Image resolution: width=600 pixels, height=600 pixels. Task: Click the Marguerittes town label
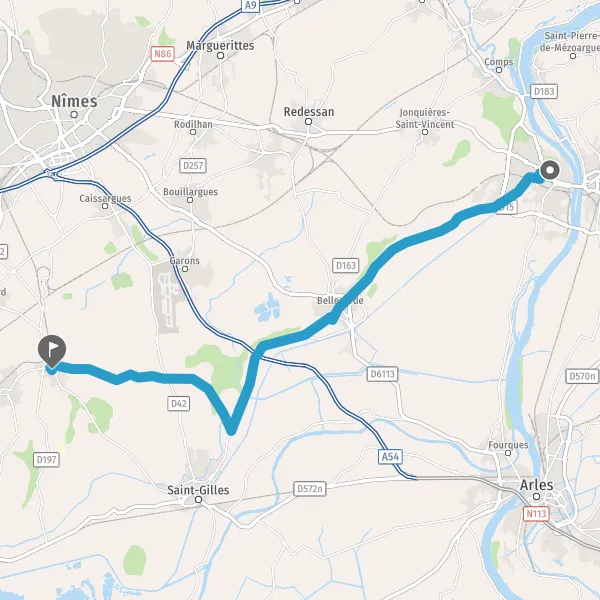point(220,46)
